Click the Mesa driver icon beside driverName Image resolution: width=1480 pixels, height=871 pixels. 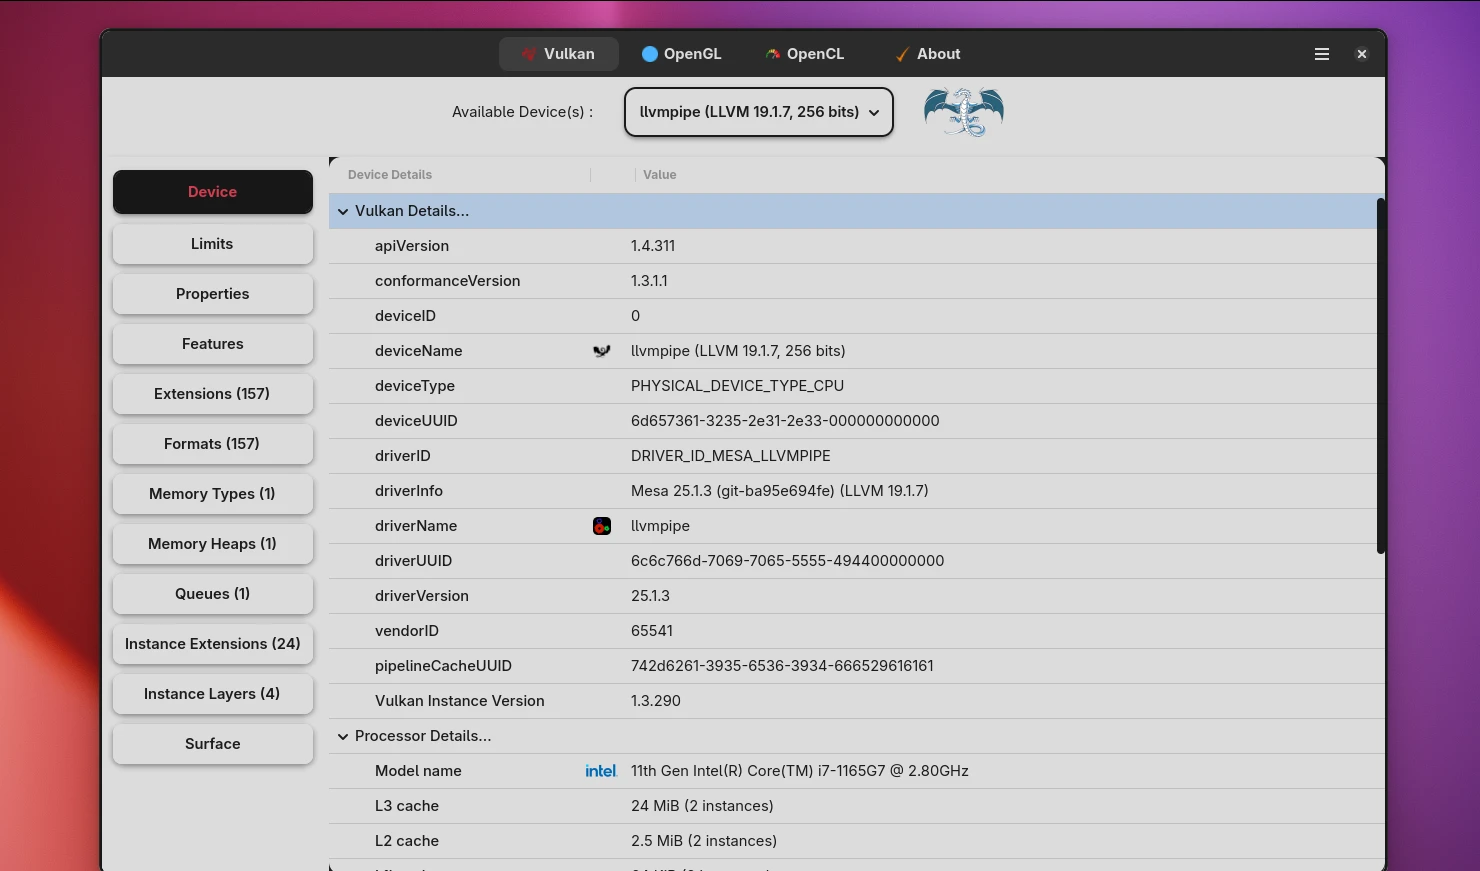[601, 525]
